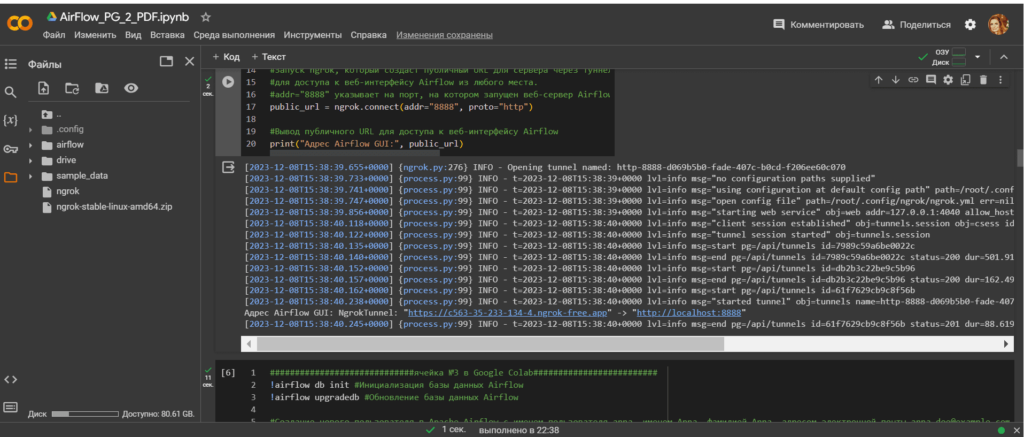Click the Поделиться share button
This screenshot has height=437, width=1024.
(x=916, y=24)
